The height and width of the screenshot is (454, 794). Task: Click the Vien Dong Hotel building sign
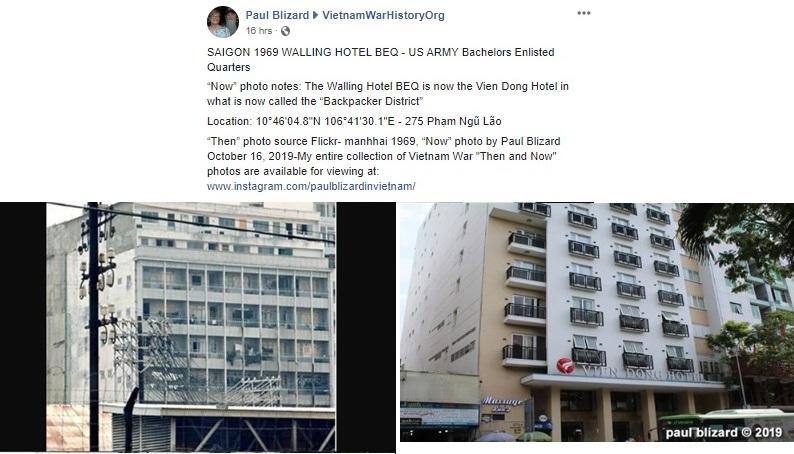tap(643, 374)
